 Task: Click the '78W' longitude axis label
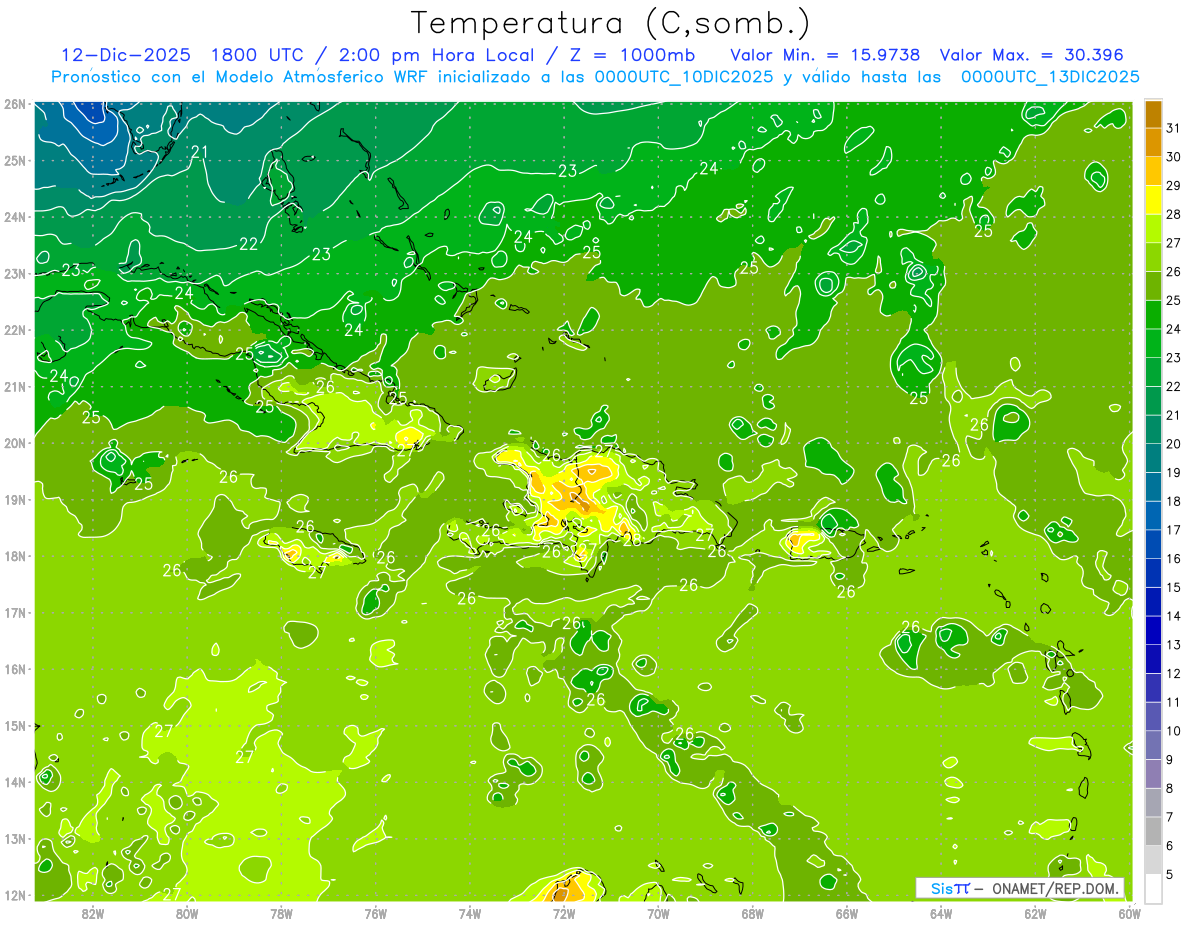281,913
